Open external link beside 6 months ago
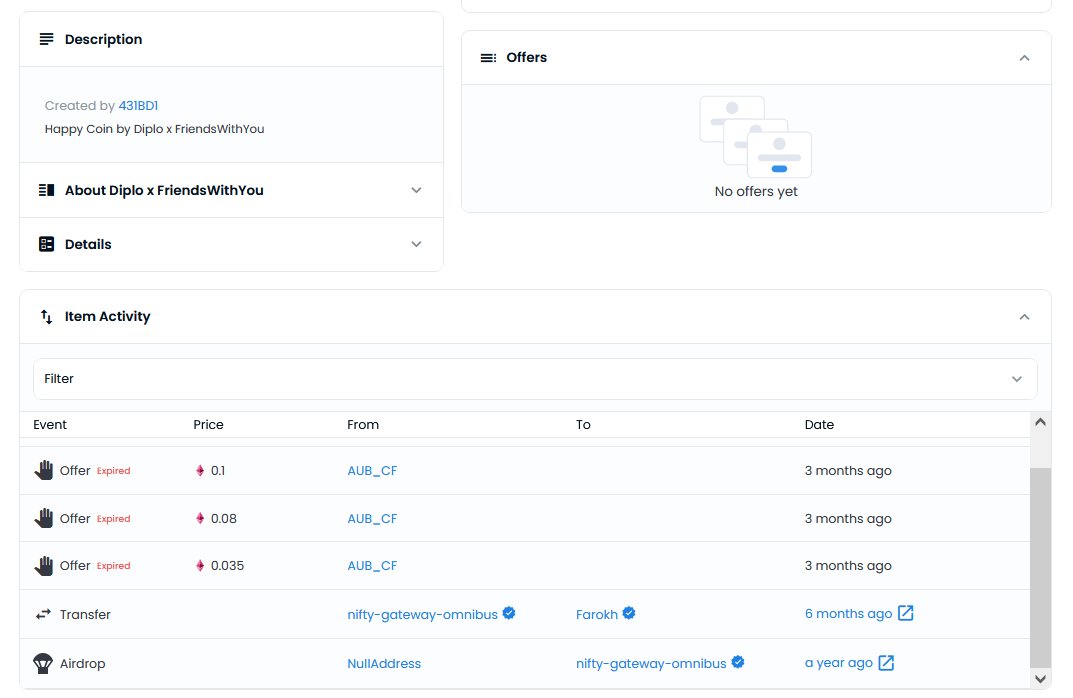Screen dimensions: 1073x698 click(905, 613)
